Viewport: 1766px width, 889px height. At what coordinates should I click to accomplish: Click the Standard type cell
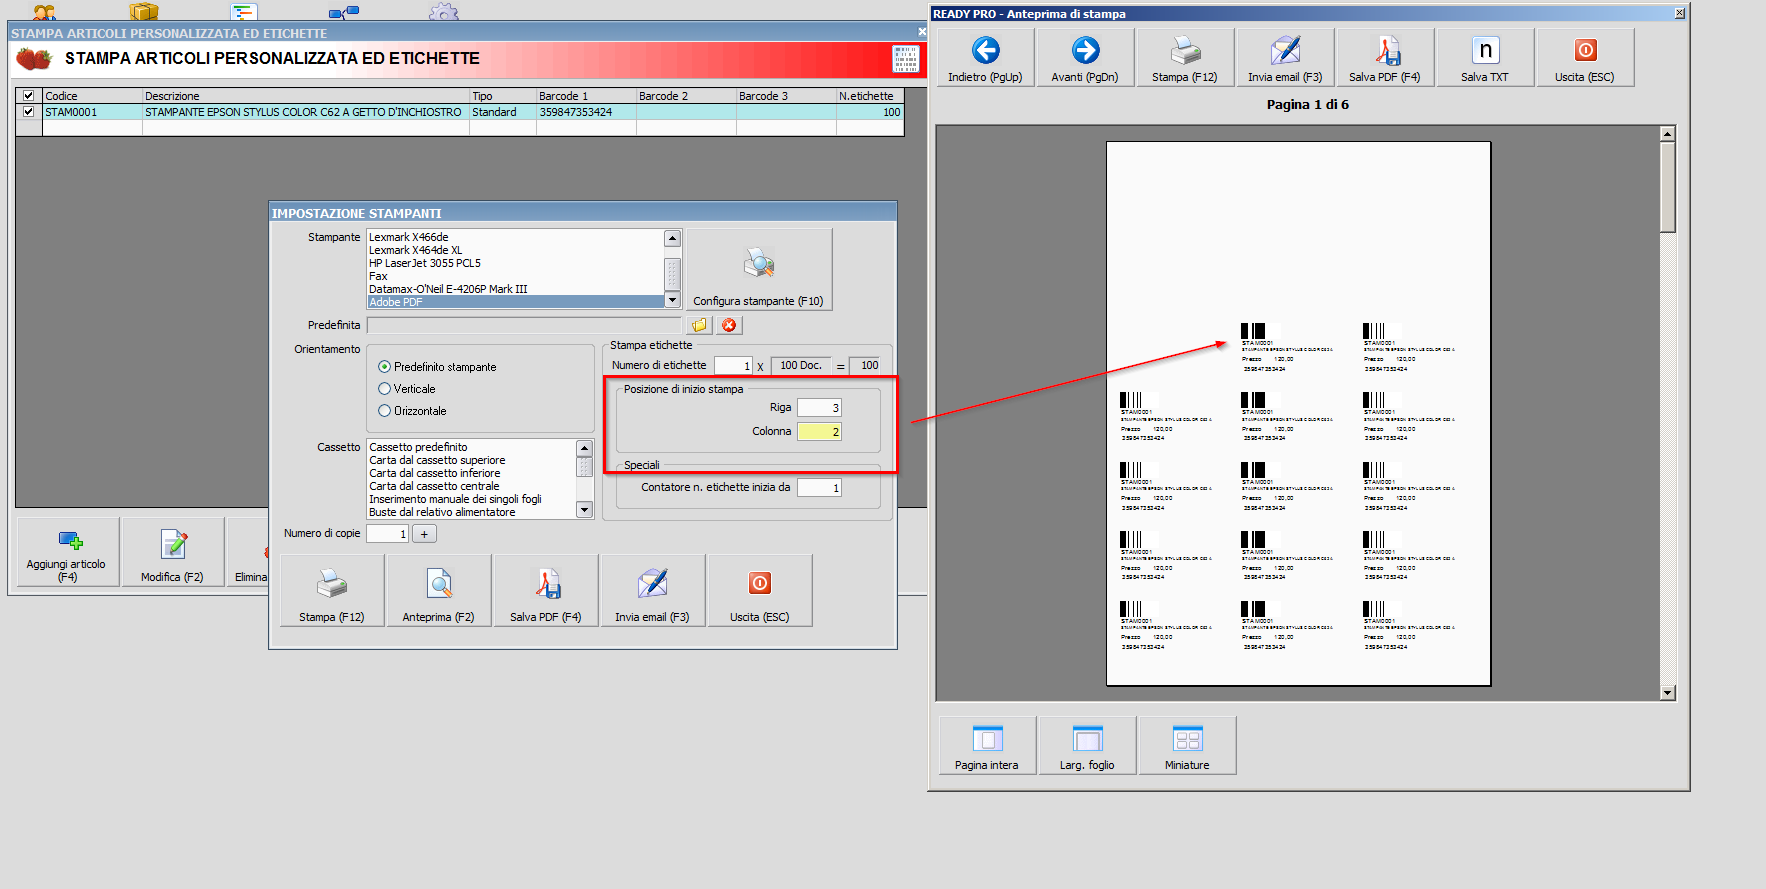[x=503, y=112]
